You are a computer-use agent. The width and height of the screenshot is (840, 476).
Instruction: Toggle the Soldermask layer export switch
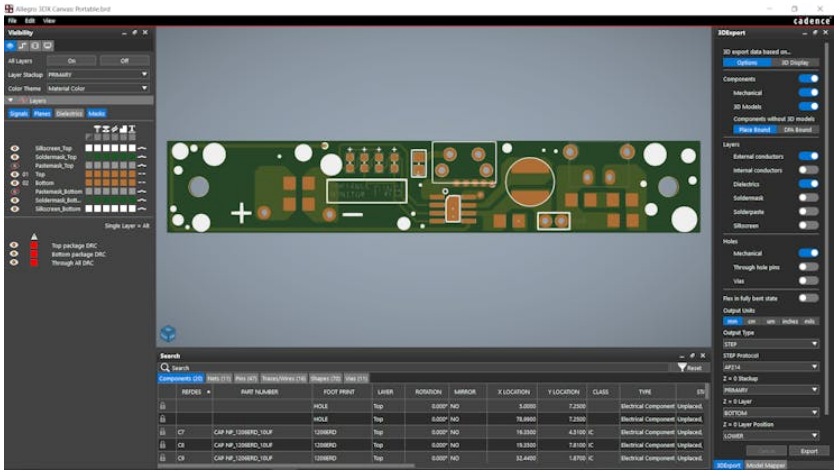click(x=808, y=198)
